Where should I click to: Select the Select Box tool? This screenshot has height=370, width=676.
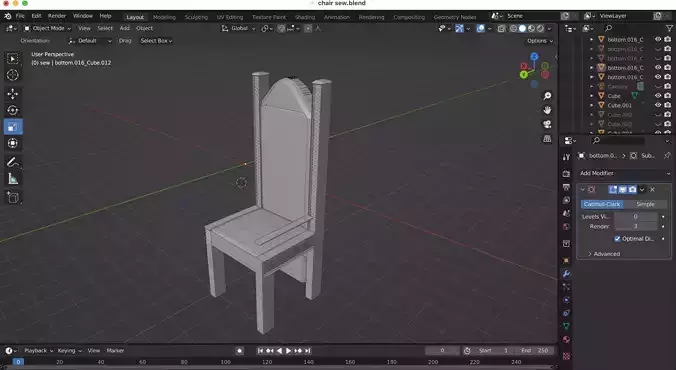point(13,59)
